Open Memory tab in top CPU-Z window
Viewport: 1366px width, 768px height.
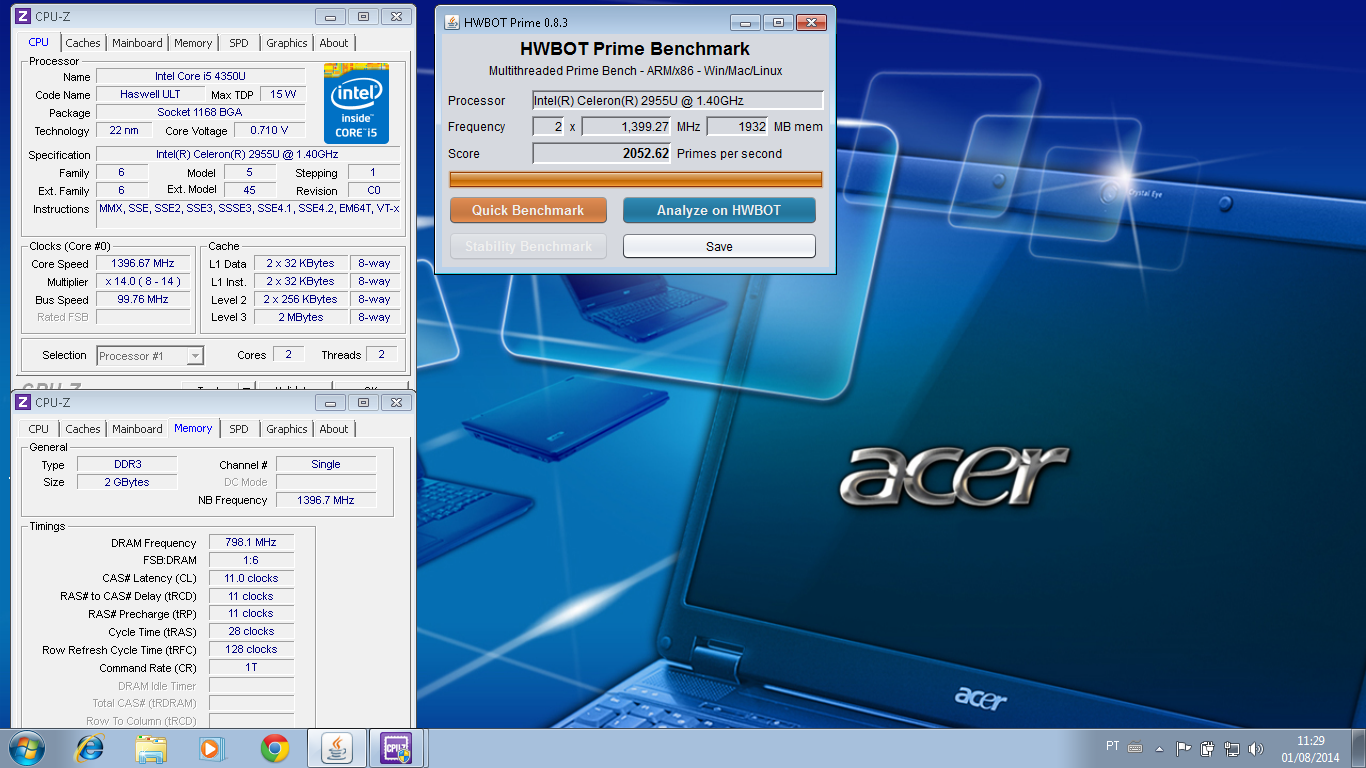pyautogui.click(x=193, y=43)
